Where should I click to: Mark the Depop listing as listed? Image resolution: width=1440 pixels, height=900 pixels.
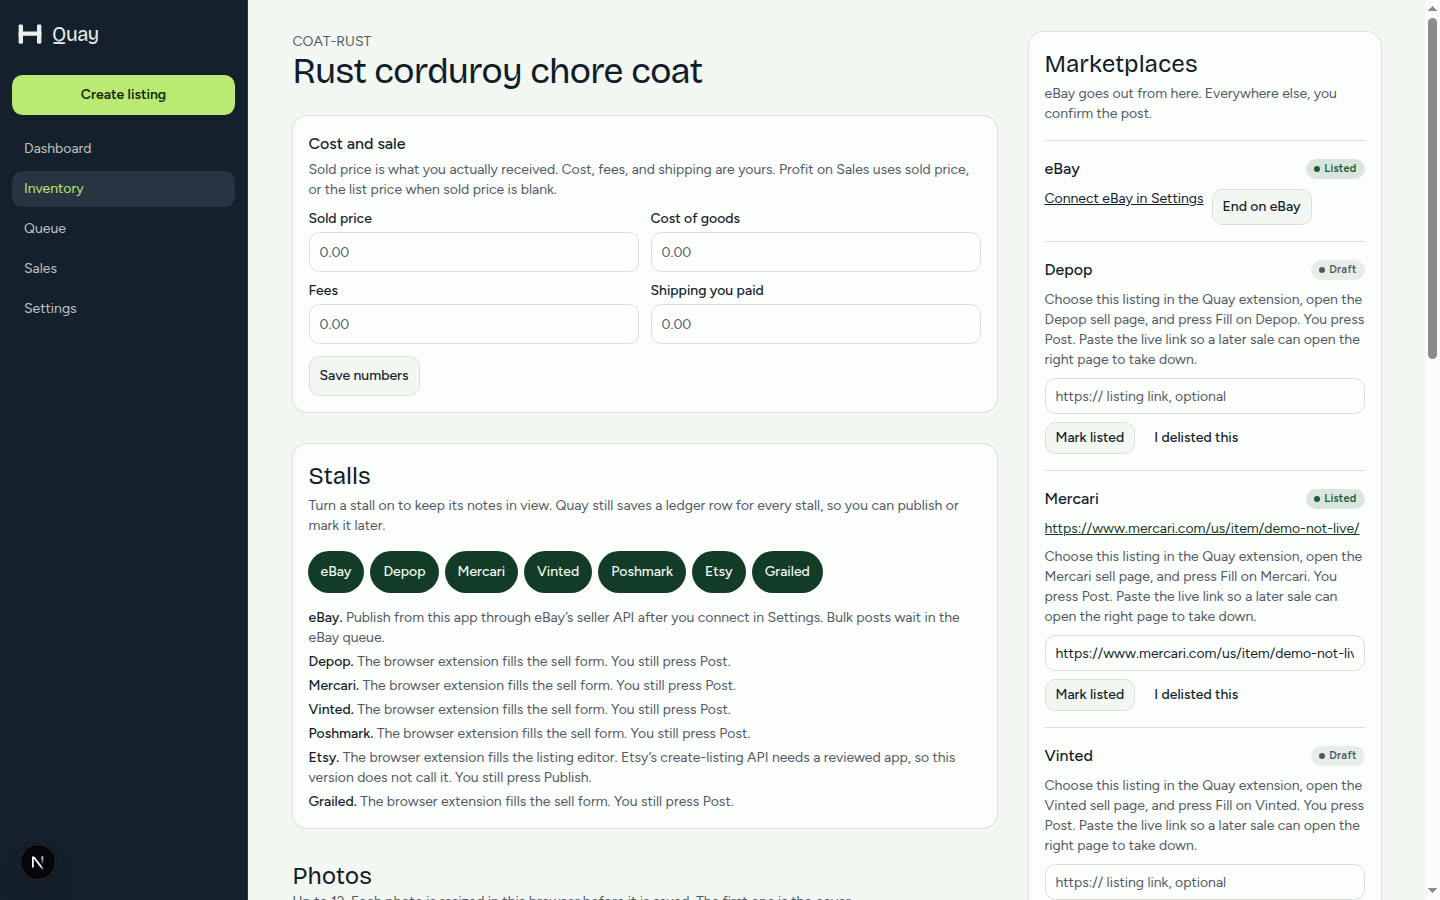1090,438
